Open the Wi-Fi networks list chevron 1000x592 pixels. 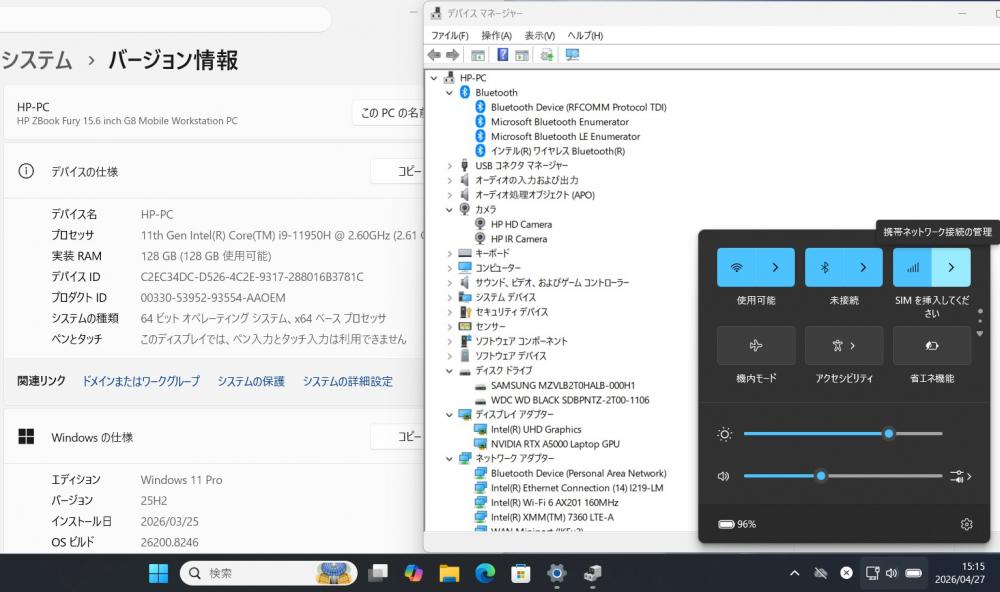pos(776,267)
